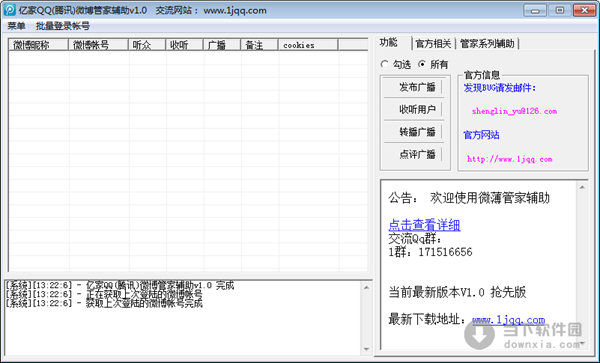Click the 1群：171516656 text
Viewport: 600px width, 363px height.
click(430, 252)
